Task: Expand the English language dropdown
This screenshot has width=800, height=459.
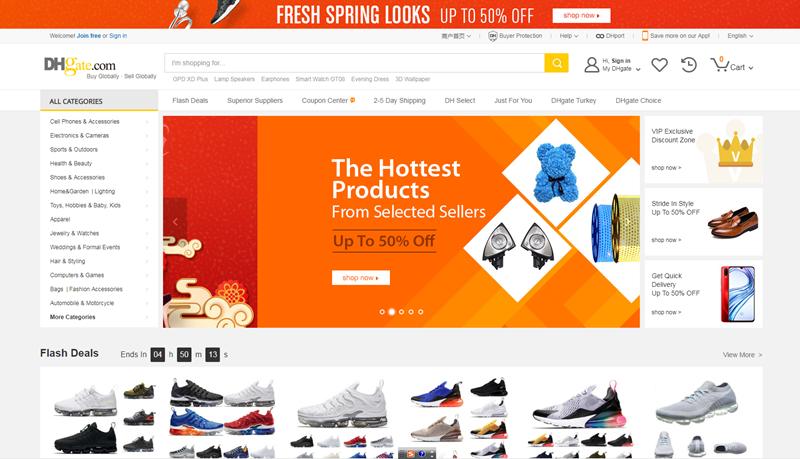Action: click(740, 36)
